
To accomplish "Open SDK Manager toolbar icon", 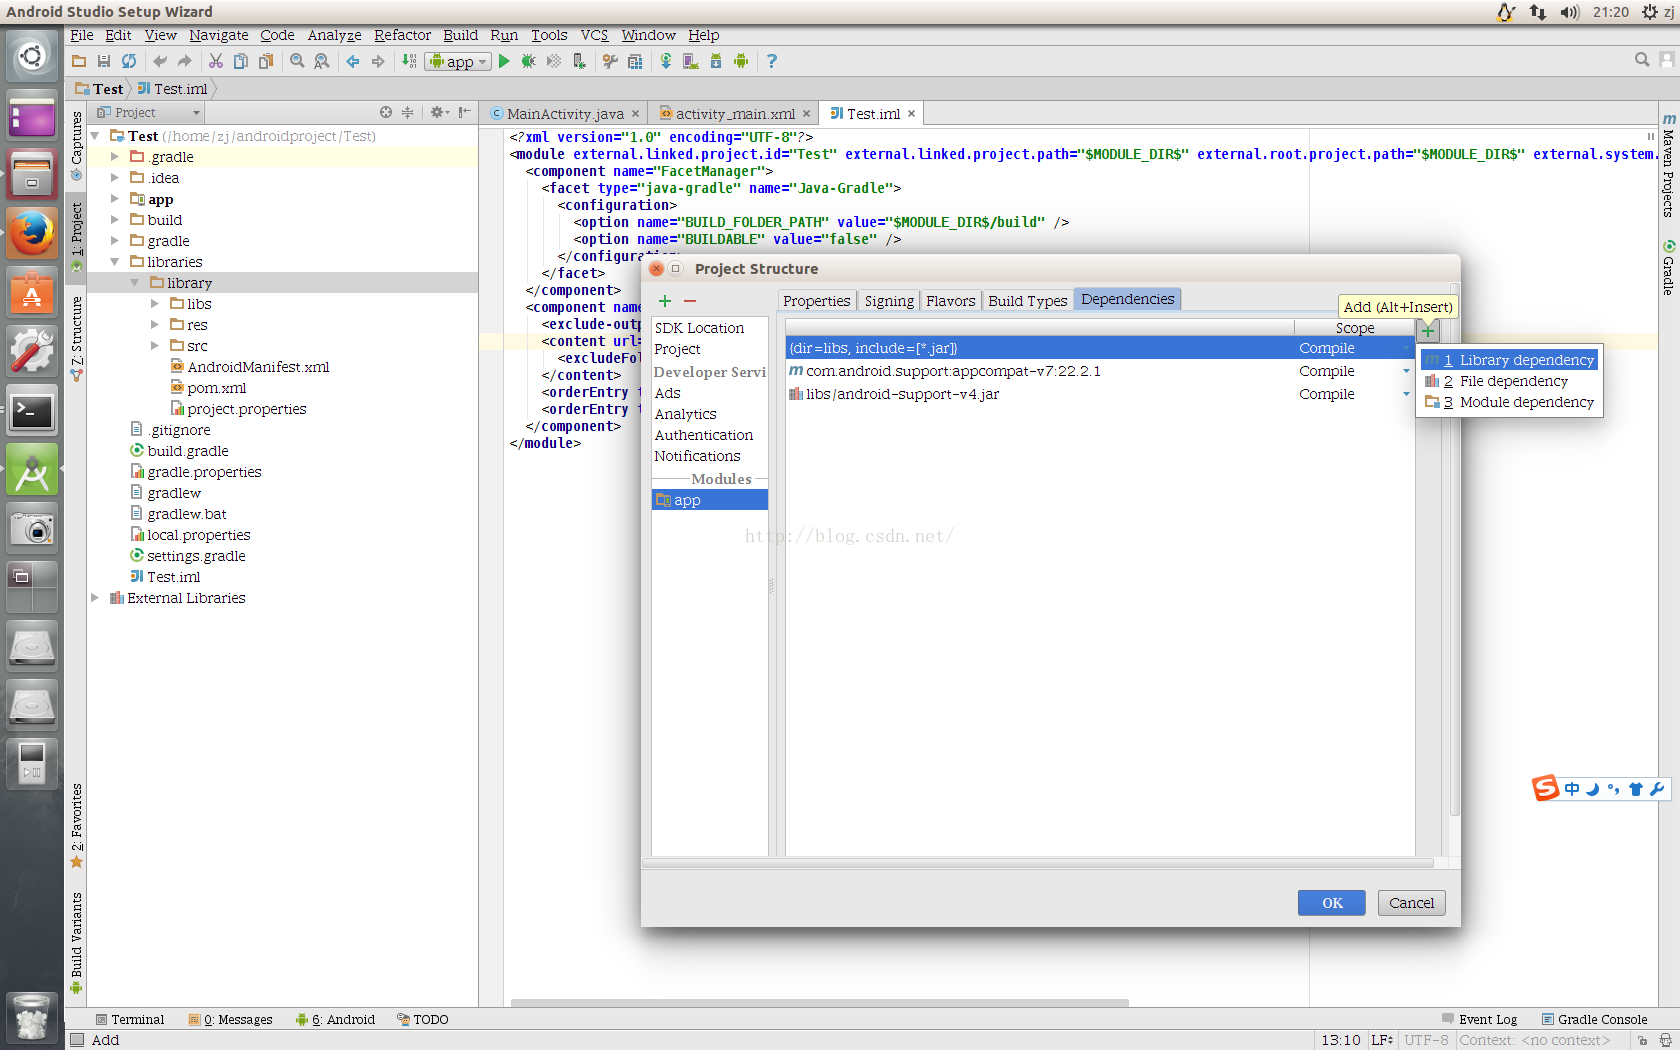I will point(716,61).
